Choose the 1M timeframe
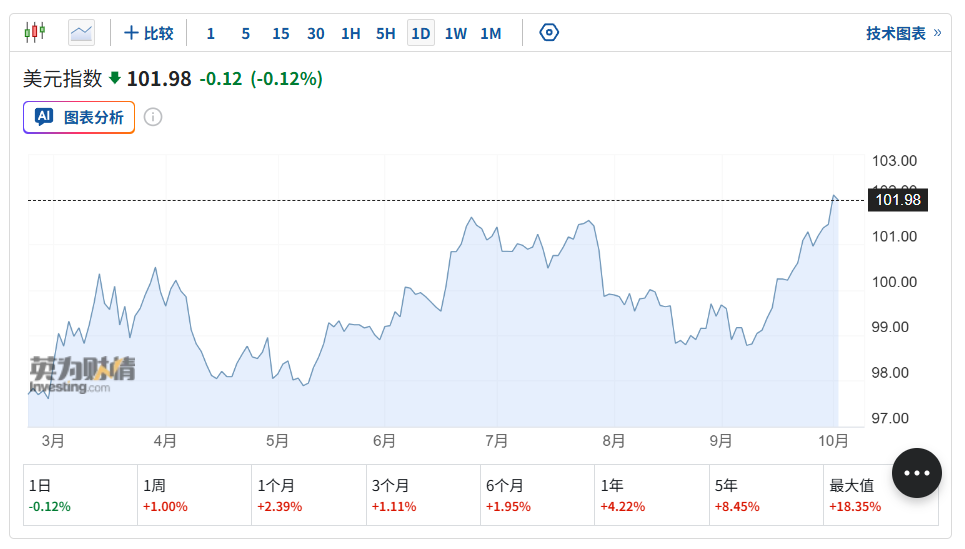This screenshot has height=549, width=965. [491, 33]
